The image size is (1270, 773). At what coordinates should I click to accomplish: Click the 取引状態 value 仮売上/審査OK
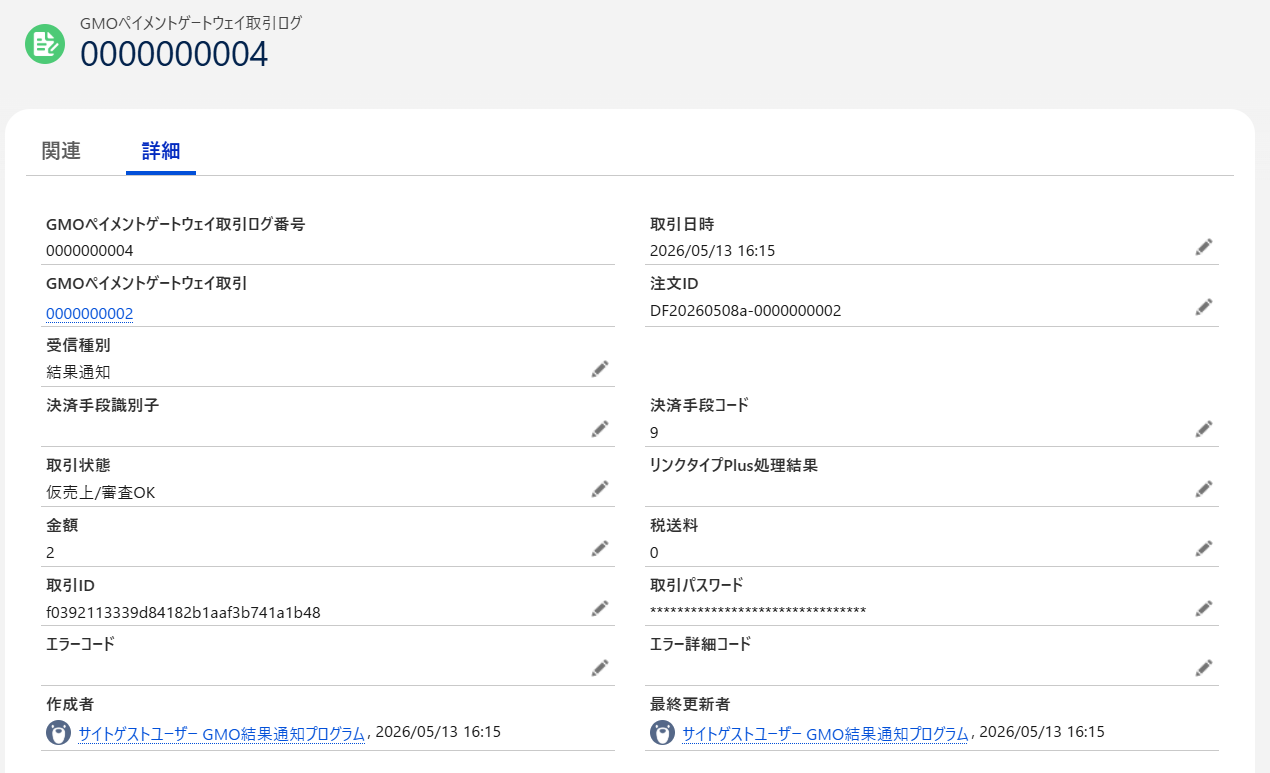(101, 492)
